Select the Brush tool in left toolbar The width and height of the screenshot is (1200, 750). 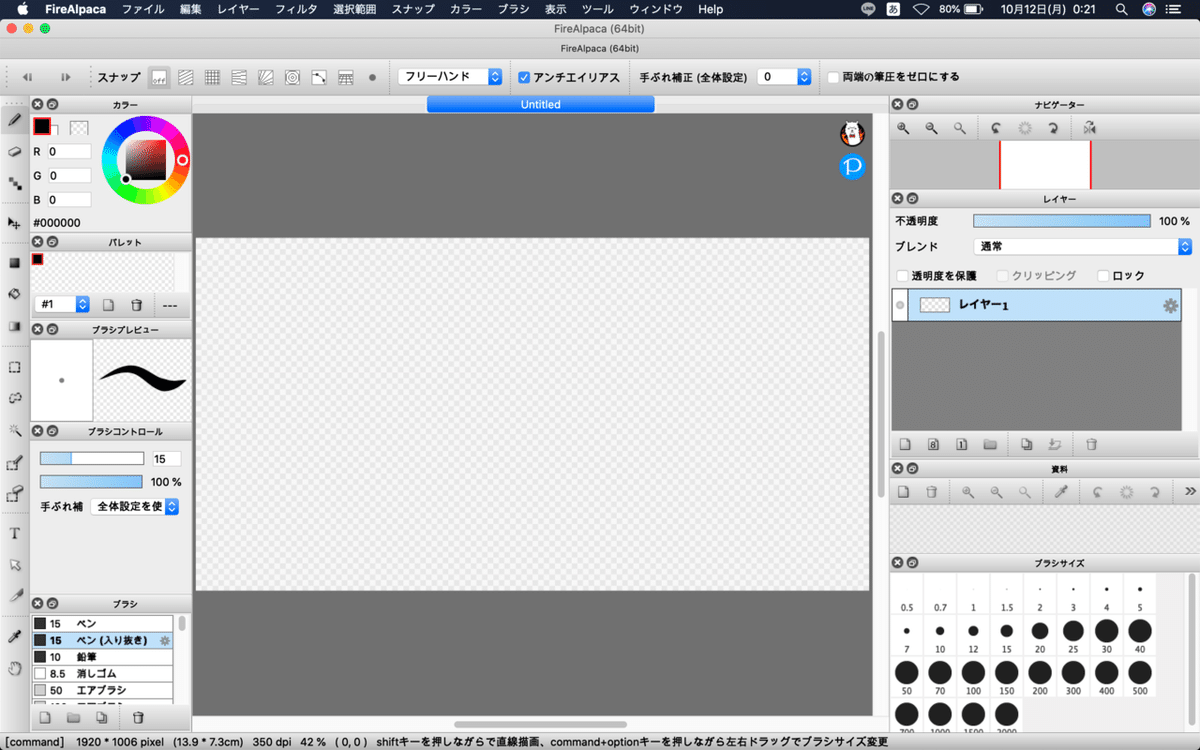[x=14, y=120]
